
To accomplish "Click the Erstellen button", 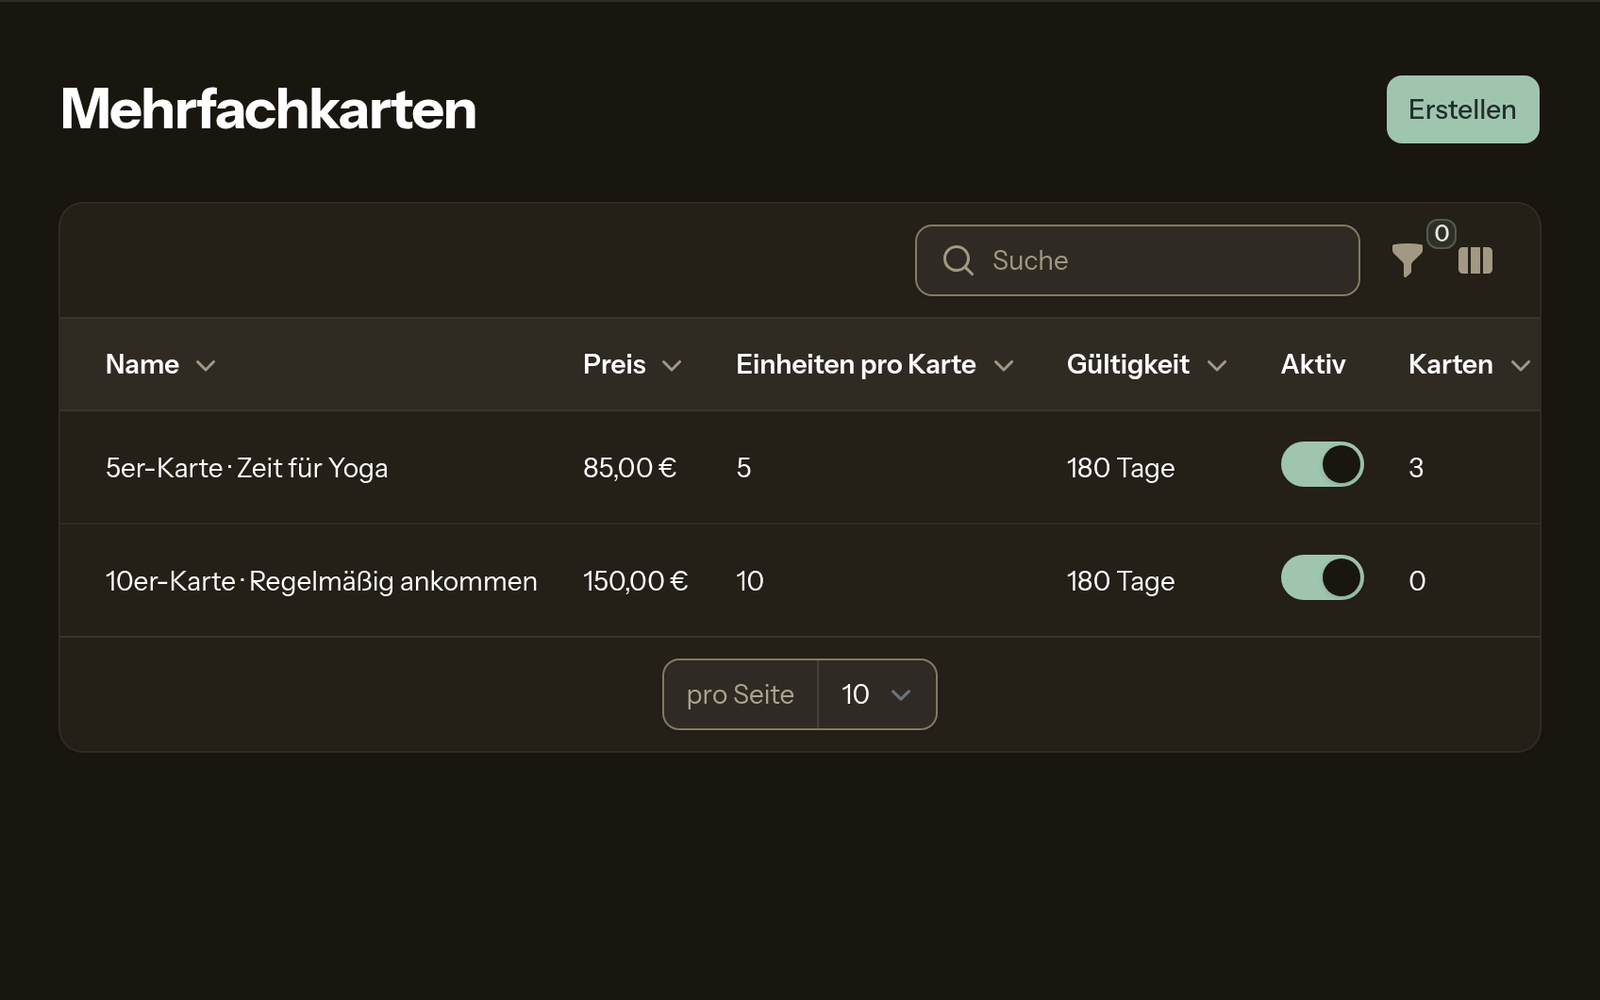I will click(x=1462, y=109).
